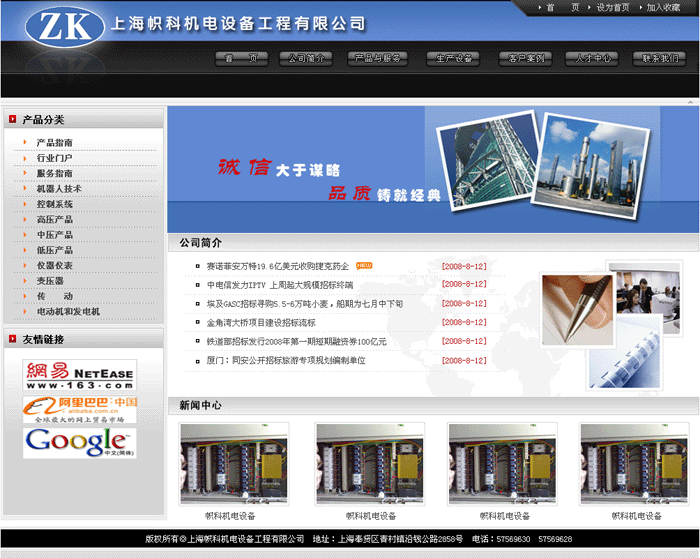Click the red icon beside 友情链接
This screenshot has width=700, height=558.
click(12, 339)
